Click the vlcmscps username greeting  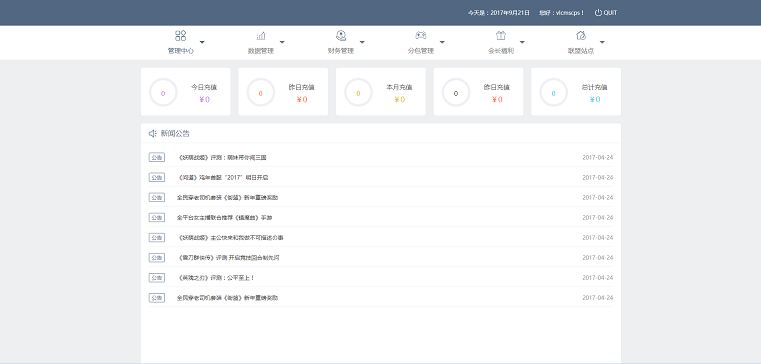point(562,13)
